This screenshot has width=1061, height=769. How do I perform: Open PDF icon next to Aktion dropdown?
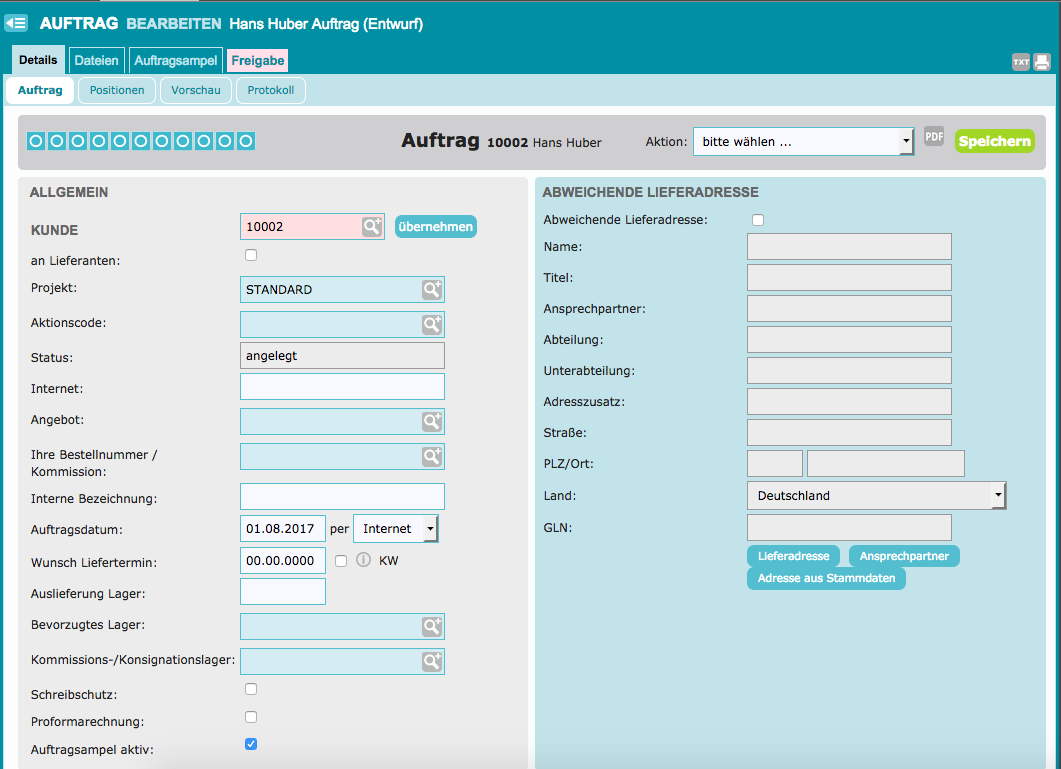tap(934, 137)
